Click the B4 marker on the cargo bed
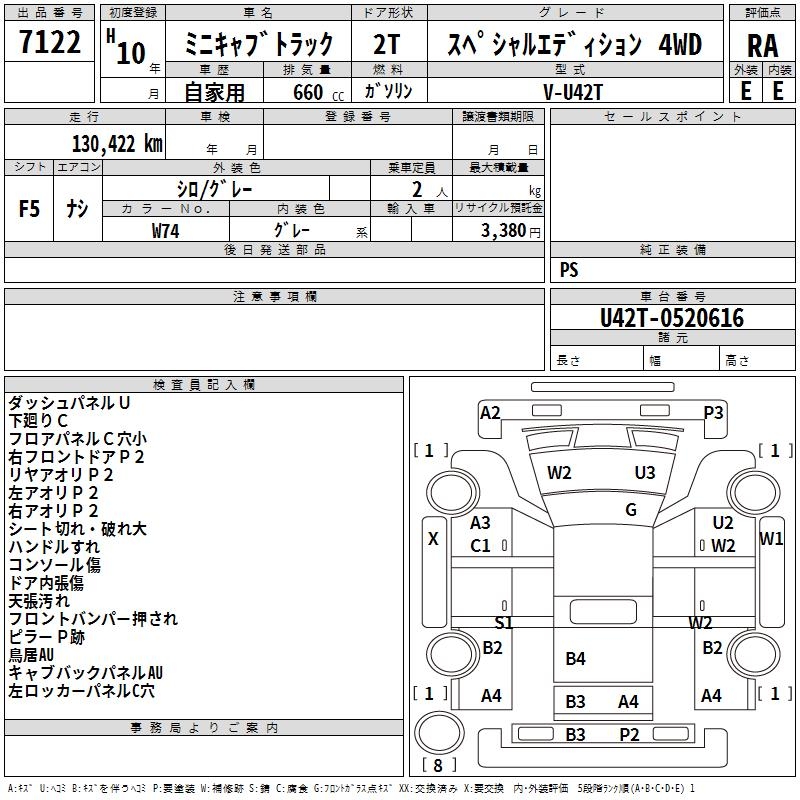 pos(575,658)
